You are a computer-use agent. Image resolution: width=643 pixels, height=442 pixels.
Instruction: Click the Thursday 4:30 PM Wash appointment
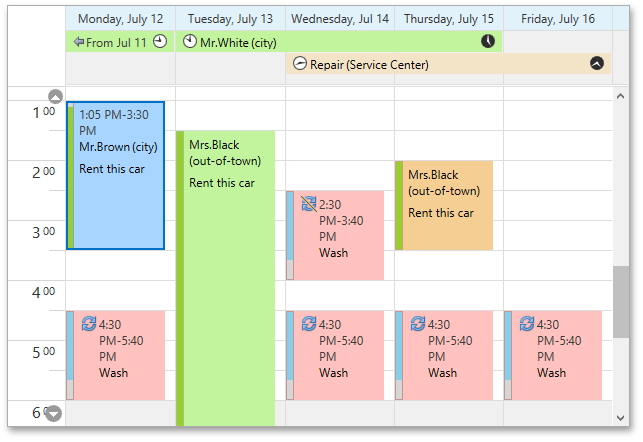[444, 355]
